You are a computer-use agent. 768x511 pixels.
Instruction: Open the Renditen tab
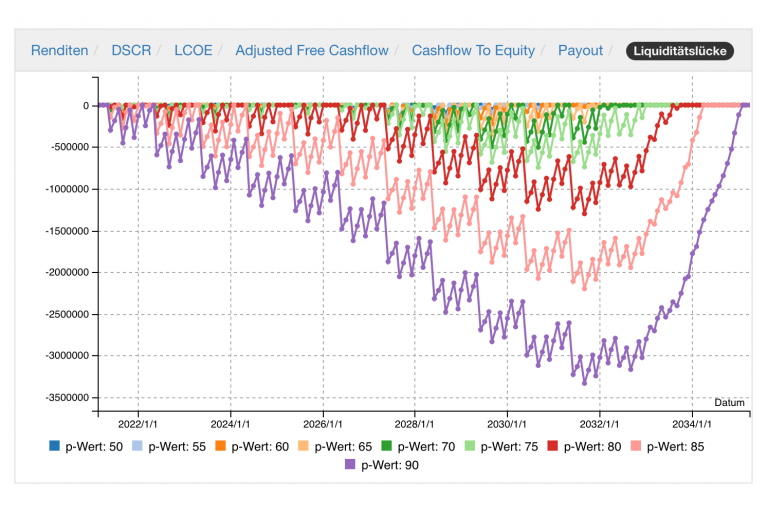(59, 50)
